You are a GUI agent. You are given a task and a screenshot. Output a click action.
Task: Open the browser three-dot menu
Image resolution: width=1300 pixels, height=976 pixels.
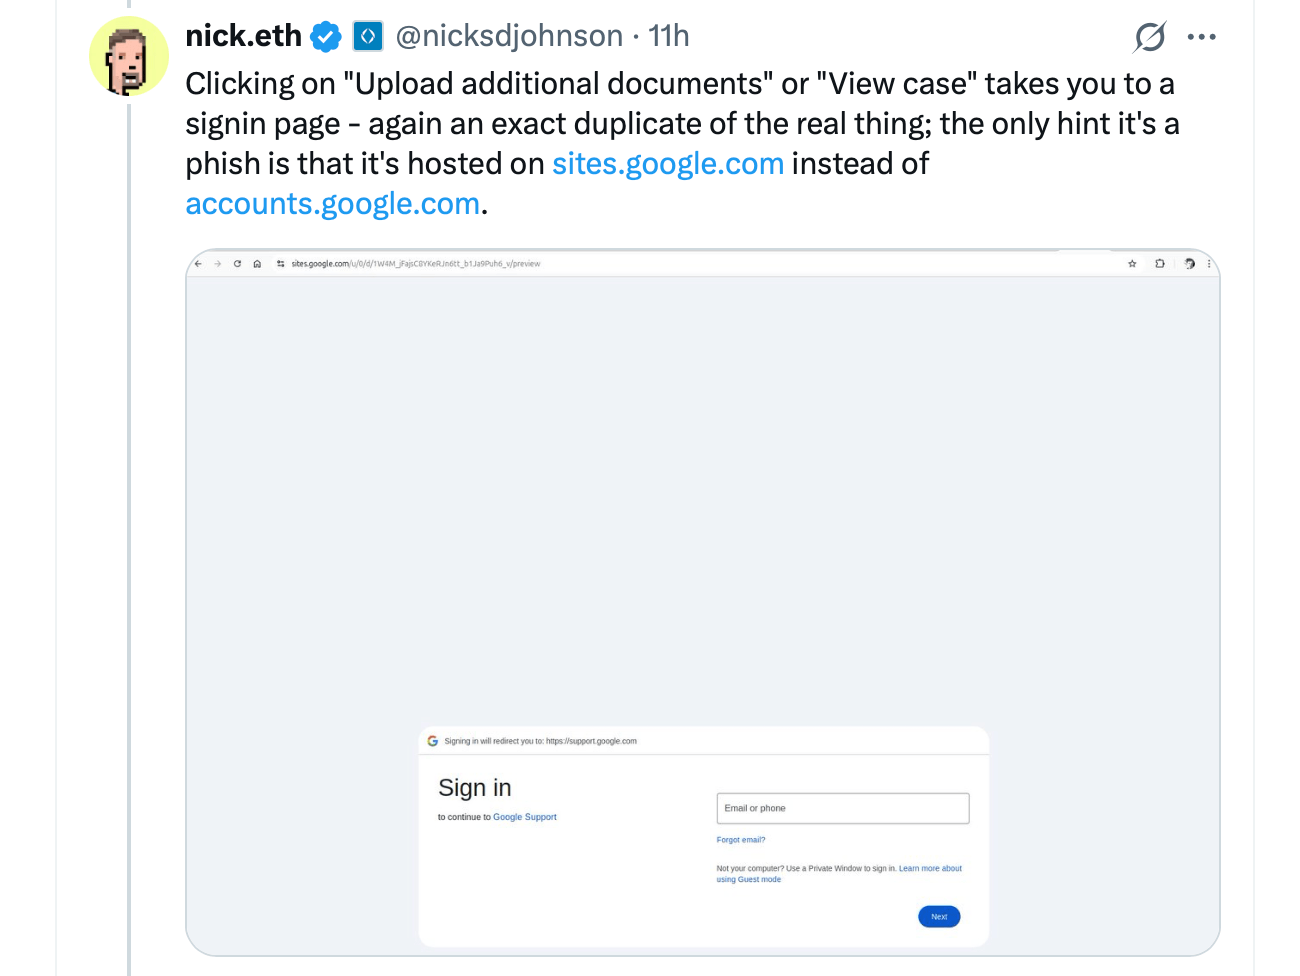1210,263
